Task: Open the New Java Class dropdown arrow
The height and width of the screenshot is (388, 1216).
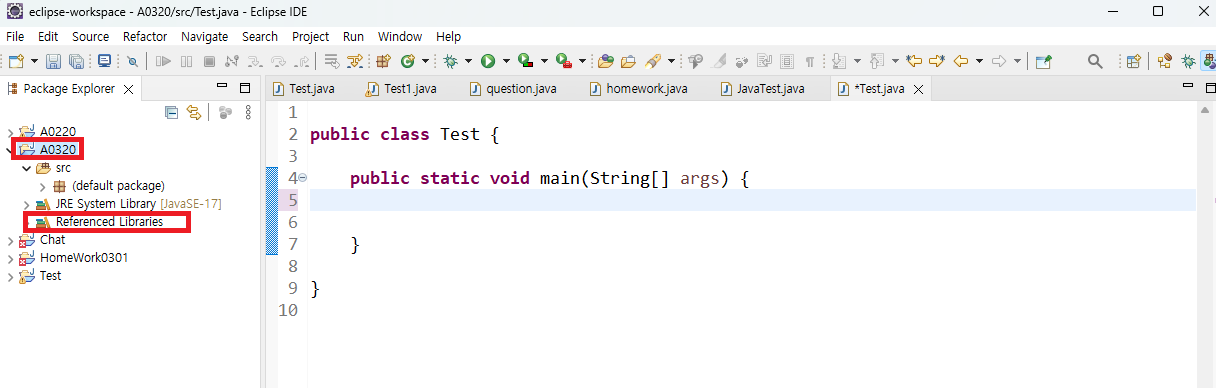Action: (425, 61)
